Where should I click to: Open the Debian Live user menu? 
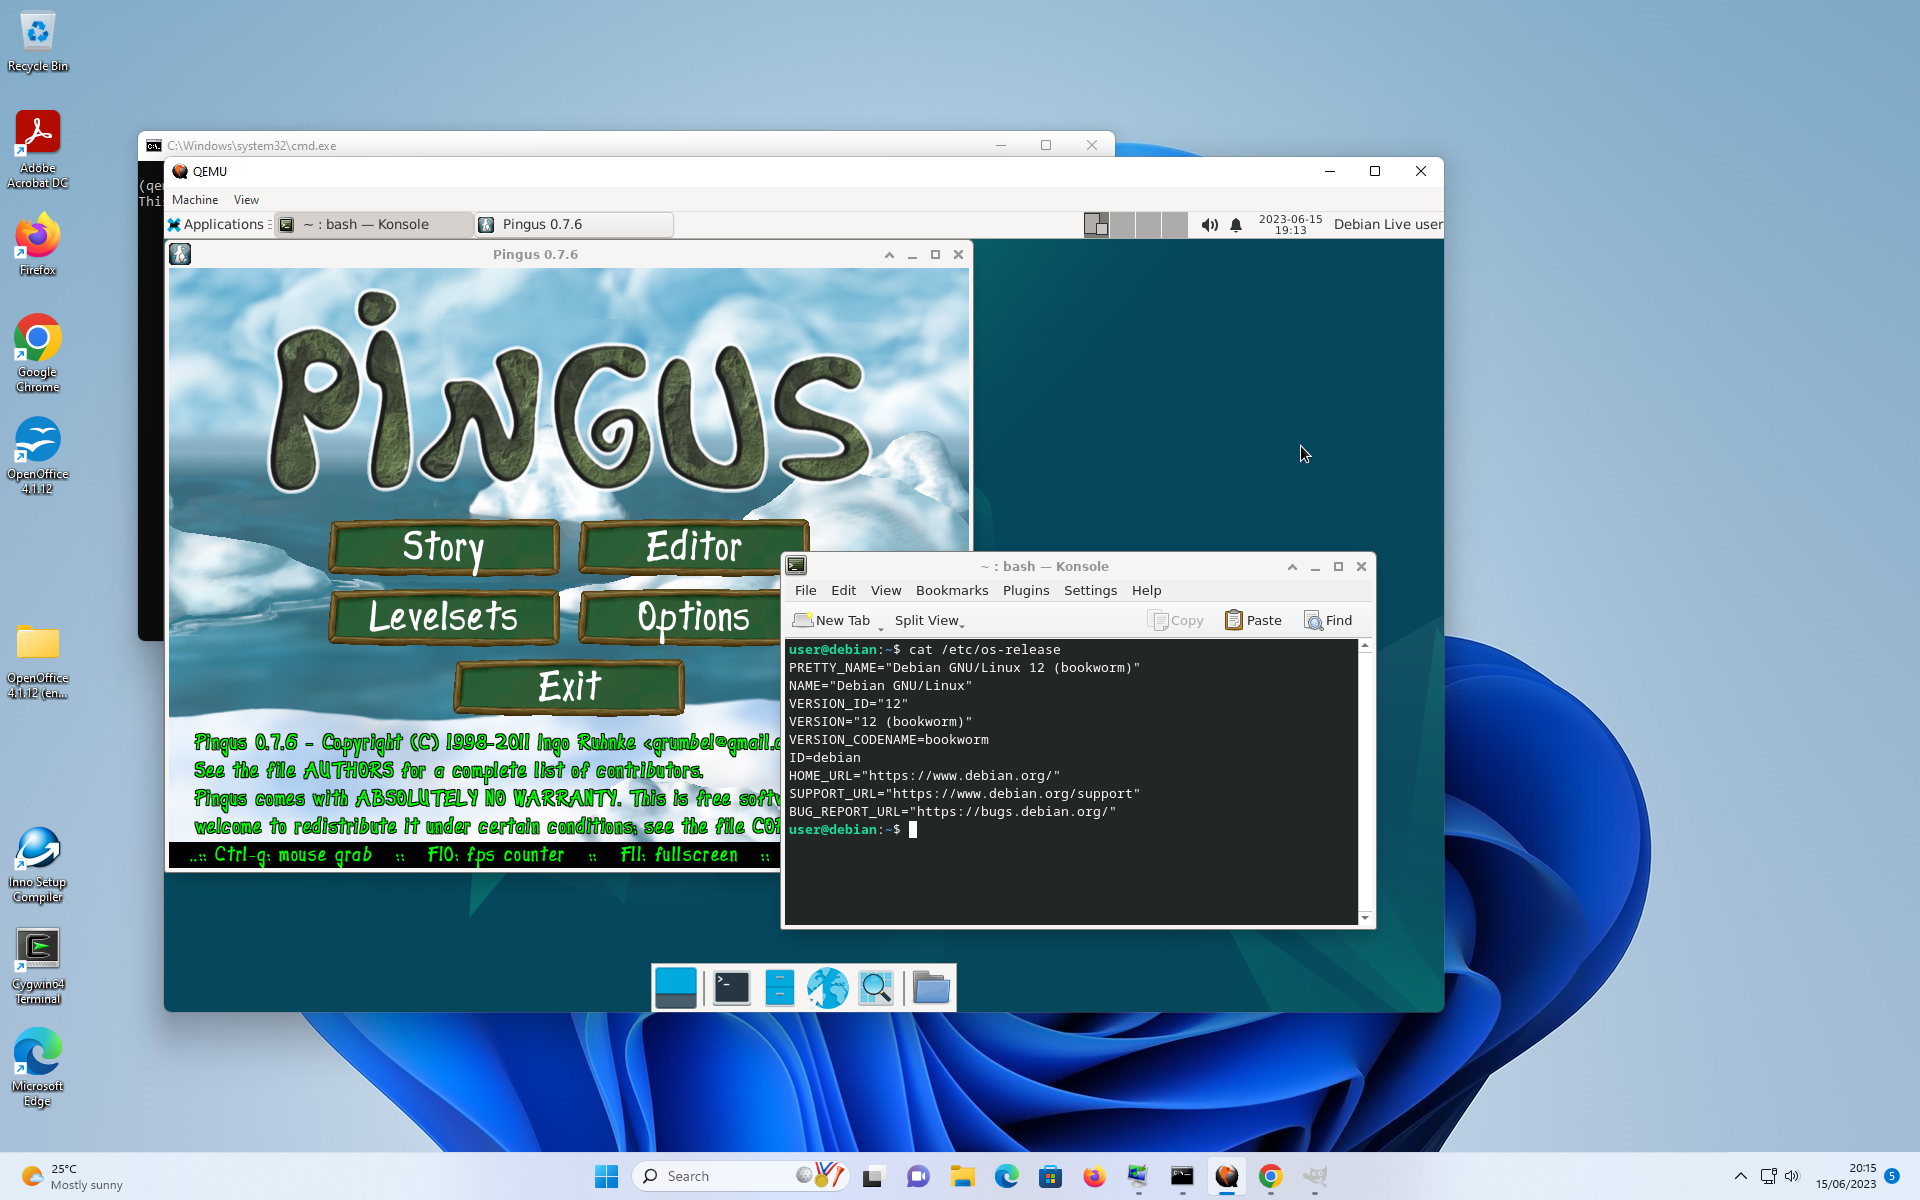click(1387, 225)
